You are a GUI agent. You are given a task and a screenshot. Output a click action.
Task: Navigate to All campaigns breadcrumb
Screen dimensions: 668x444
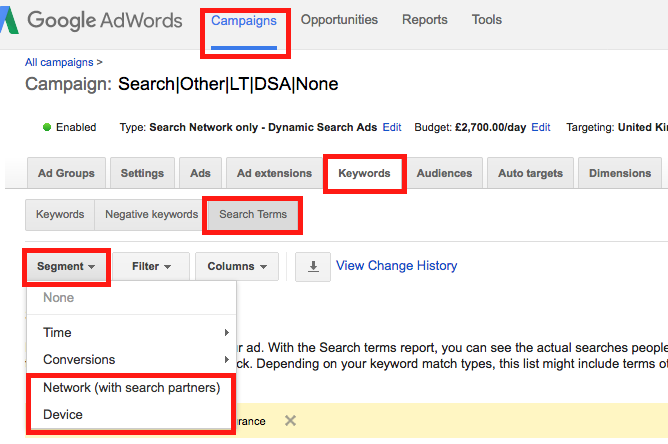pyautogui.click(x=59, y=62)
